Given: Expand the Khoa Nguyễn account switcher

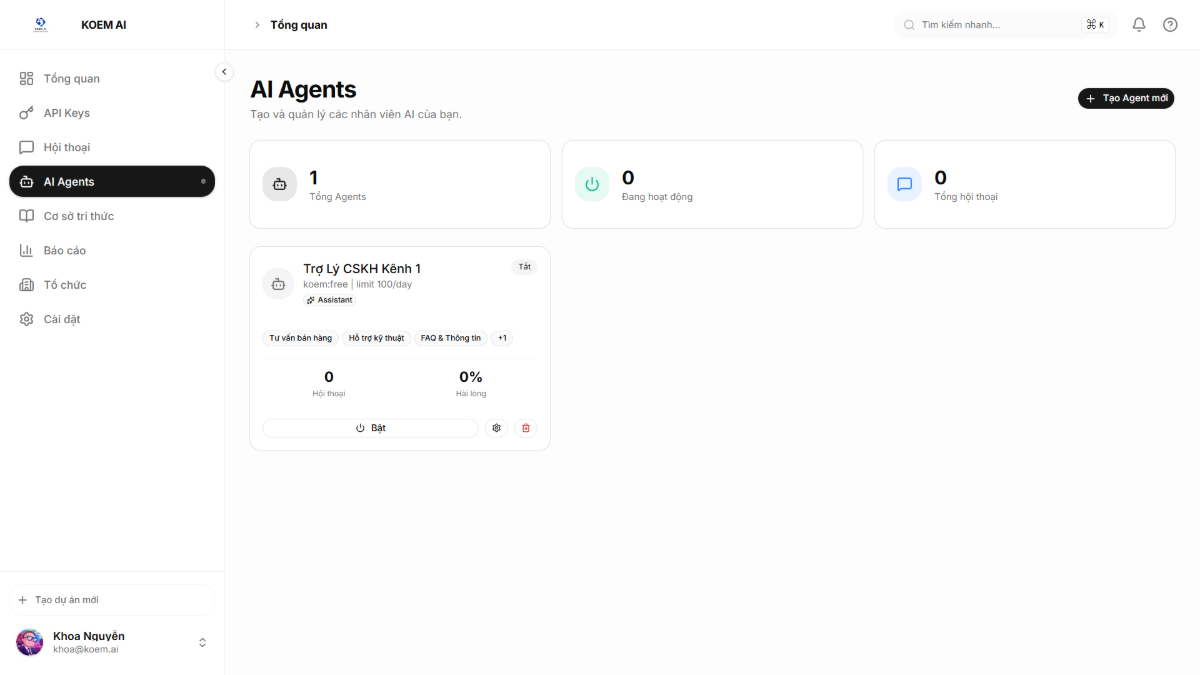Looking at the screenshot, I should (202, 642).
